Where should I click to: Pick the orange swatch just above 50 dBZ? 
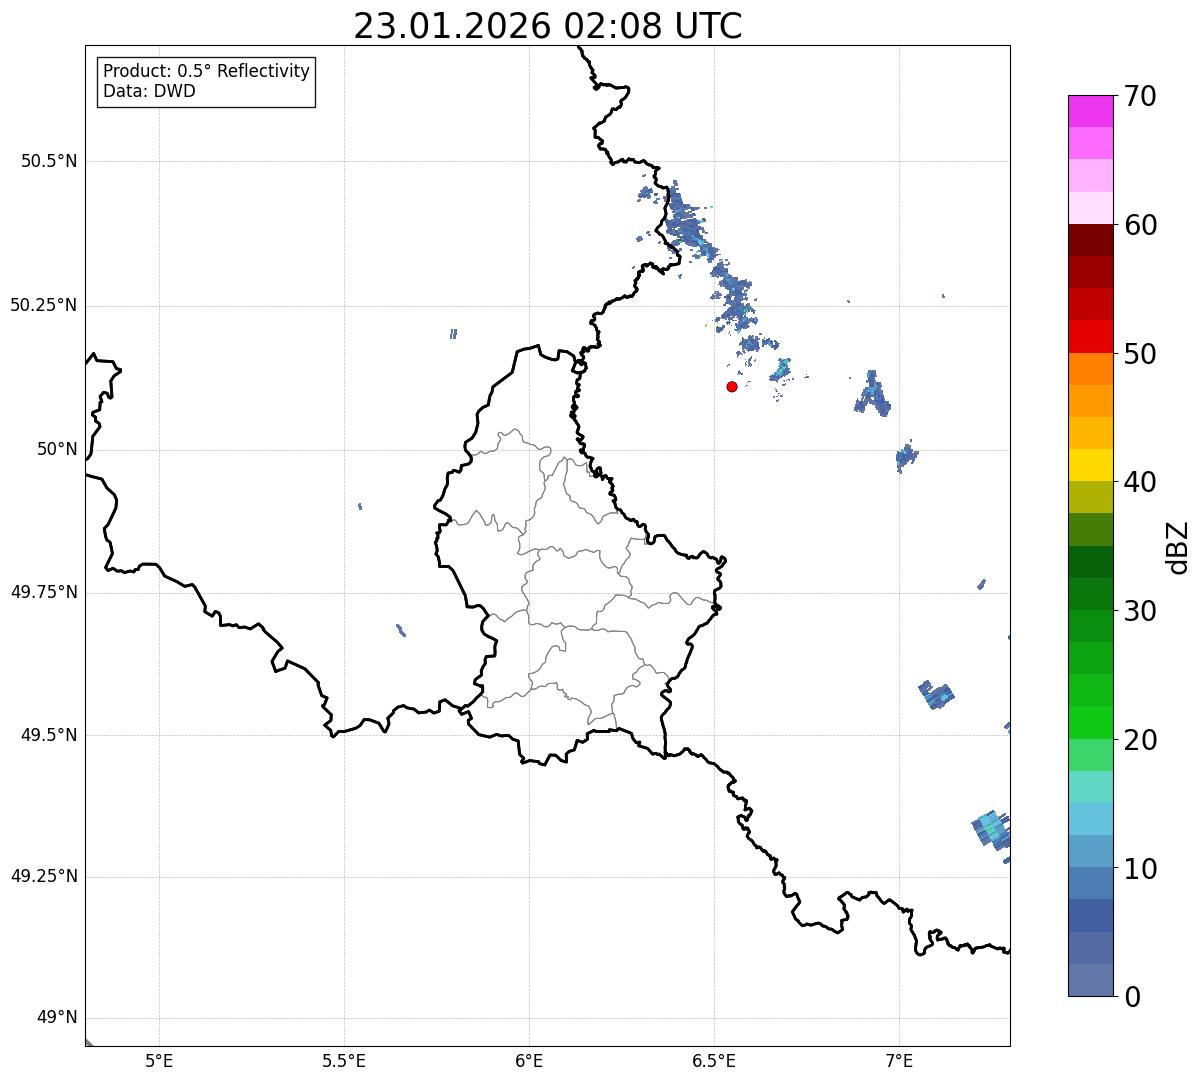click(1090, 369)
